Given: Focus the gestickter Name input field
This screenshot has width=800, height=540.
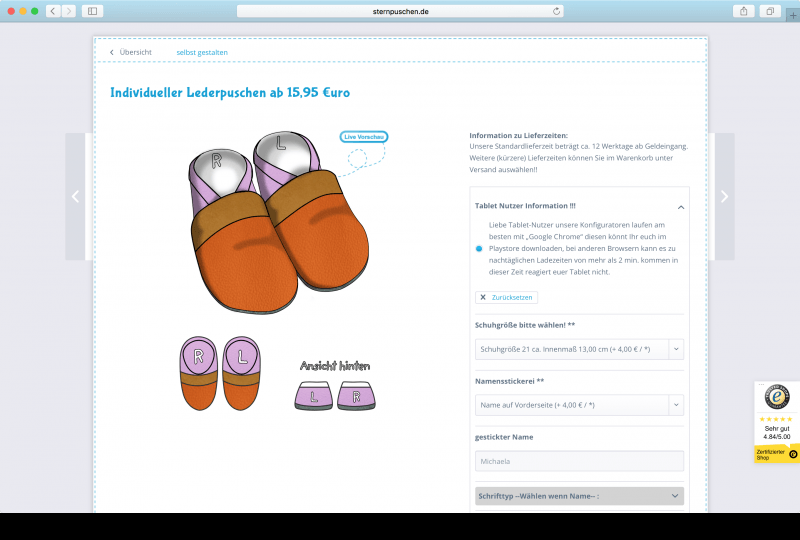Looking at the screenshot, I should [579, 461].
